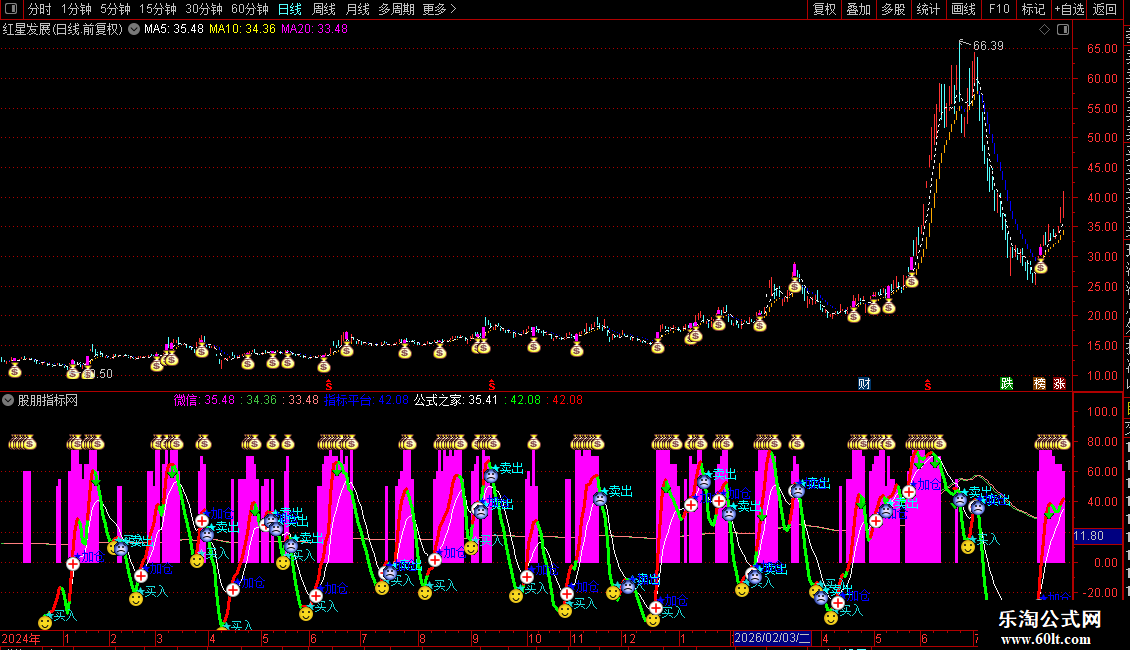Open F10 company information
This screenshot has height=650, width=1130.
click(999, 9)
